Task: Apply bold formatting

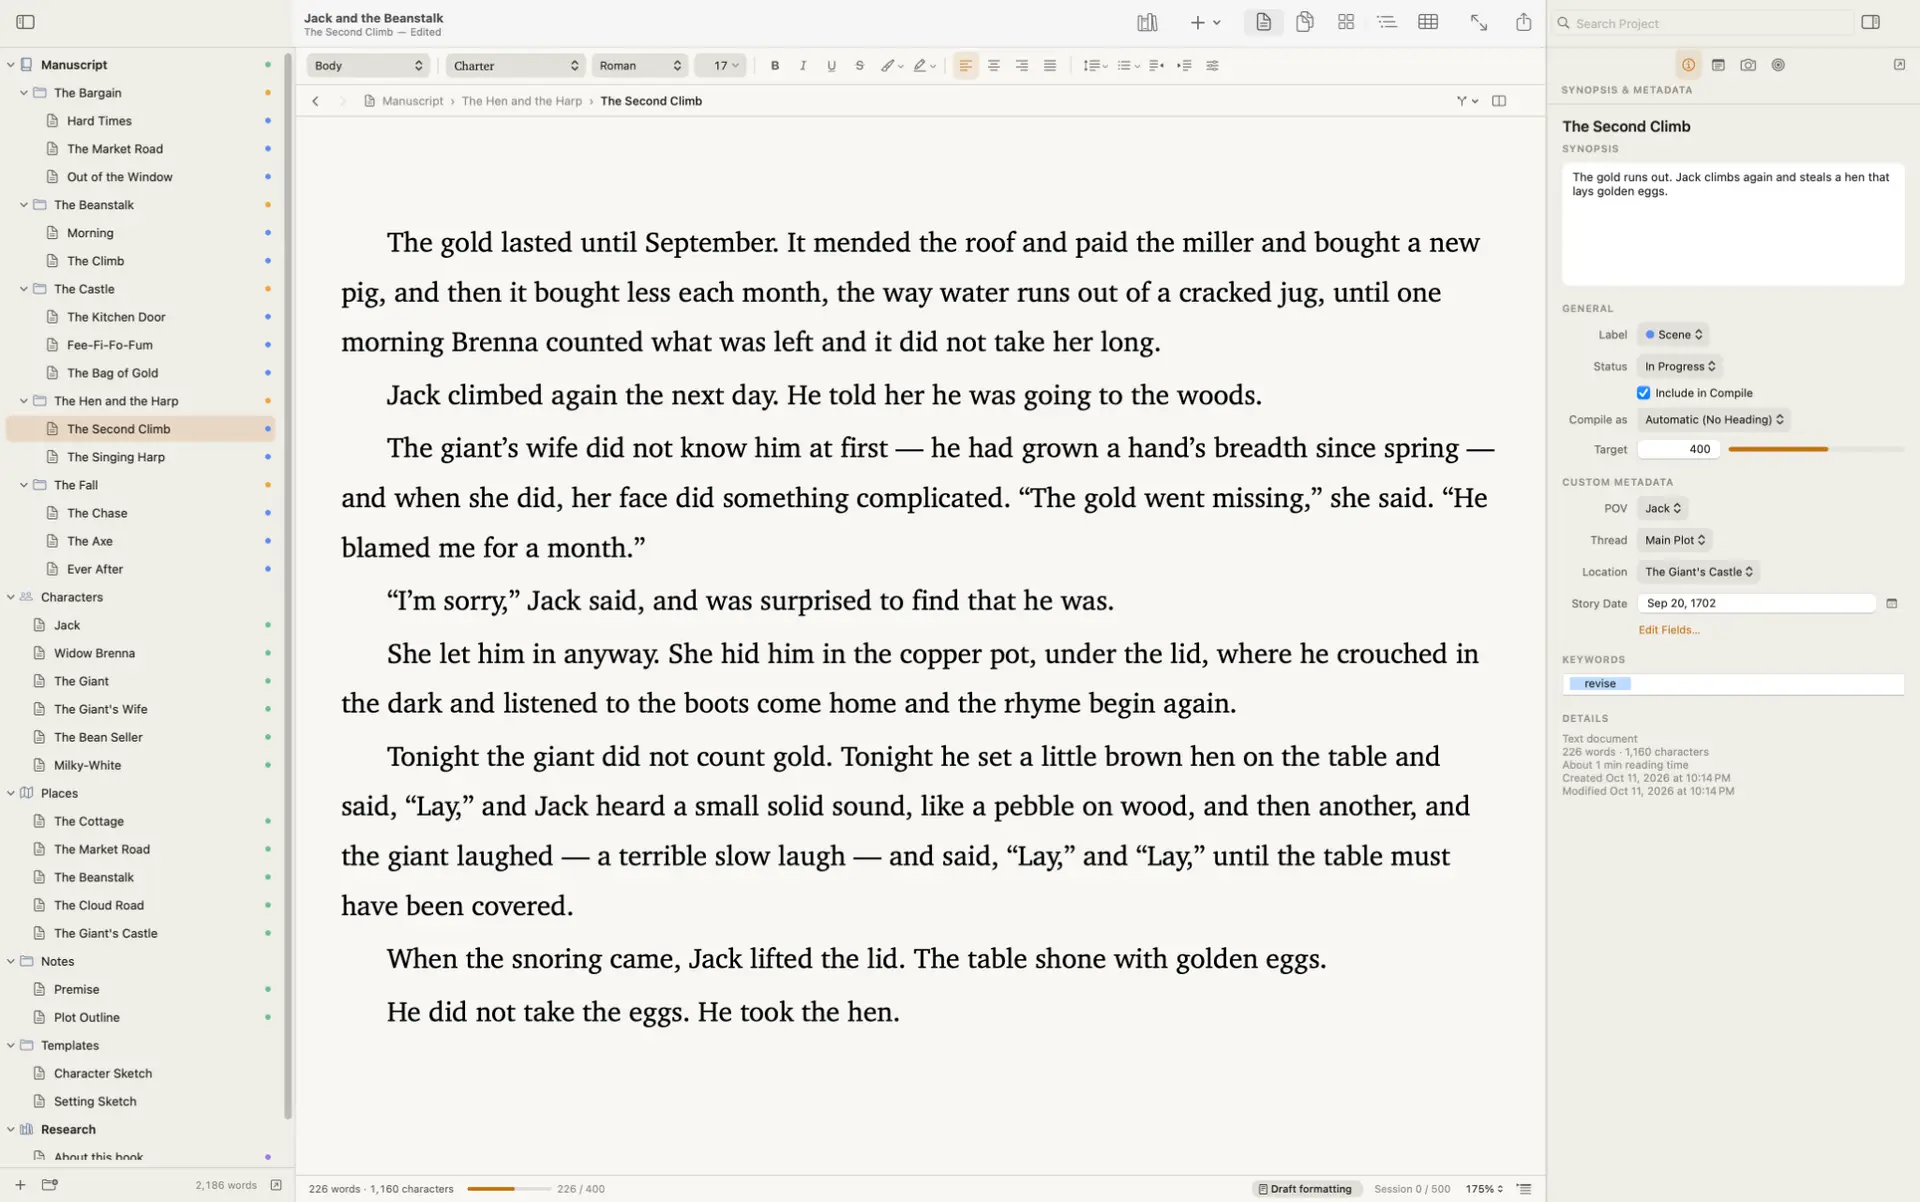Action: [x=775, y=66]
